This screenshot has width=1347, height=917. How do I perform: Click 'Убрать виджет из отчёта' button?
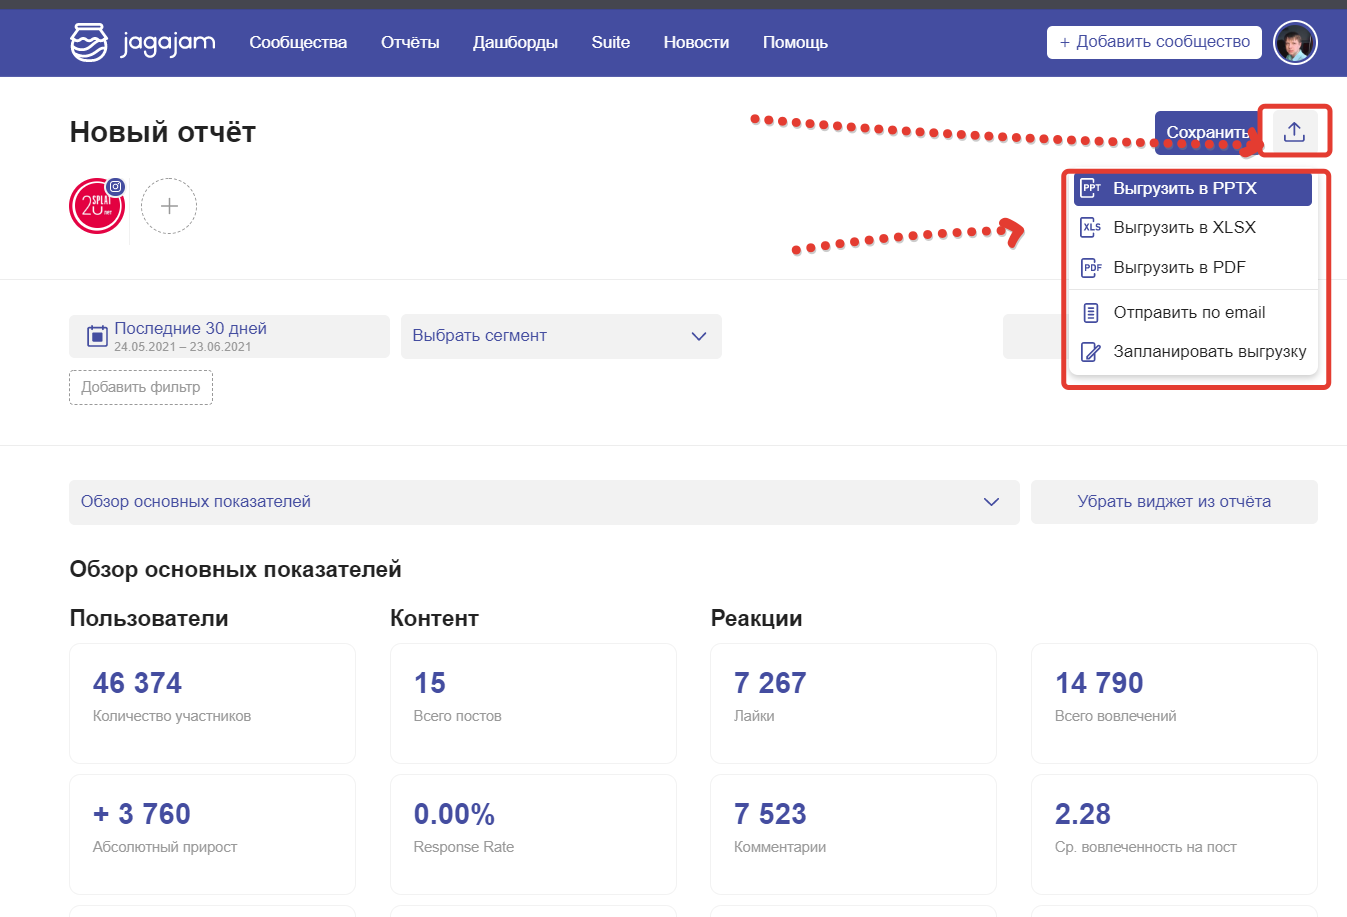pos(1174,502)
